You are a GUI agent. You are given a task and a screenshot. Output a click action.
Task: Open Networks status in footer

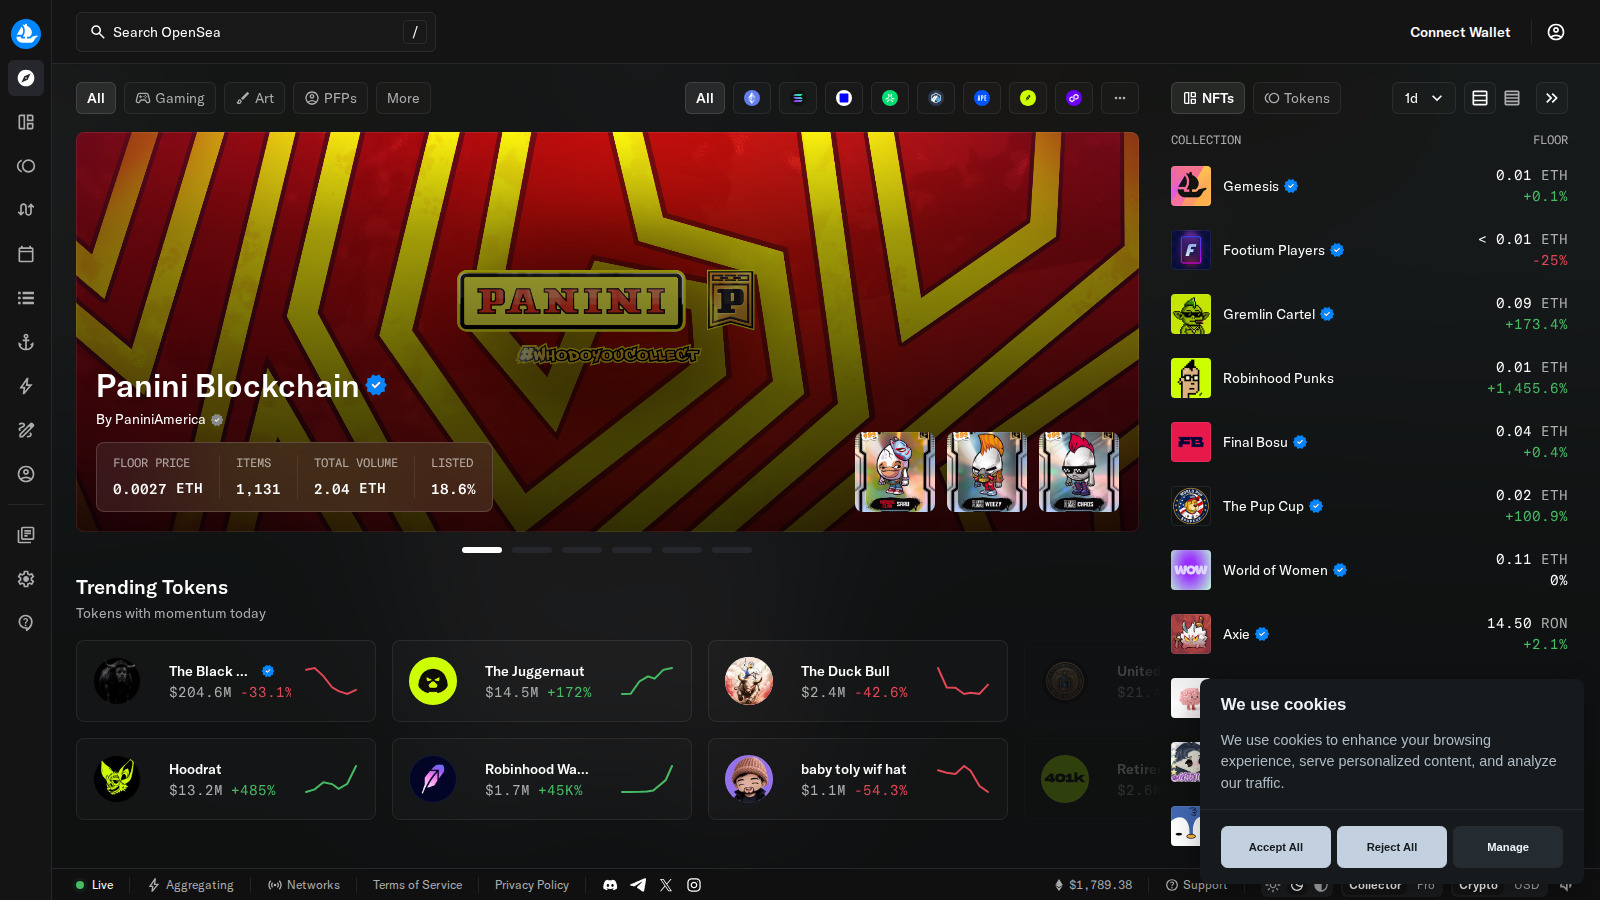304,885
